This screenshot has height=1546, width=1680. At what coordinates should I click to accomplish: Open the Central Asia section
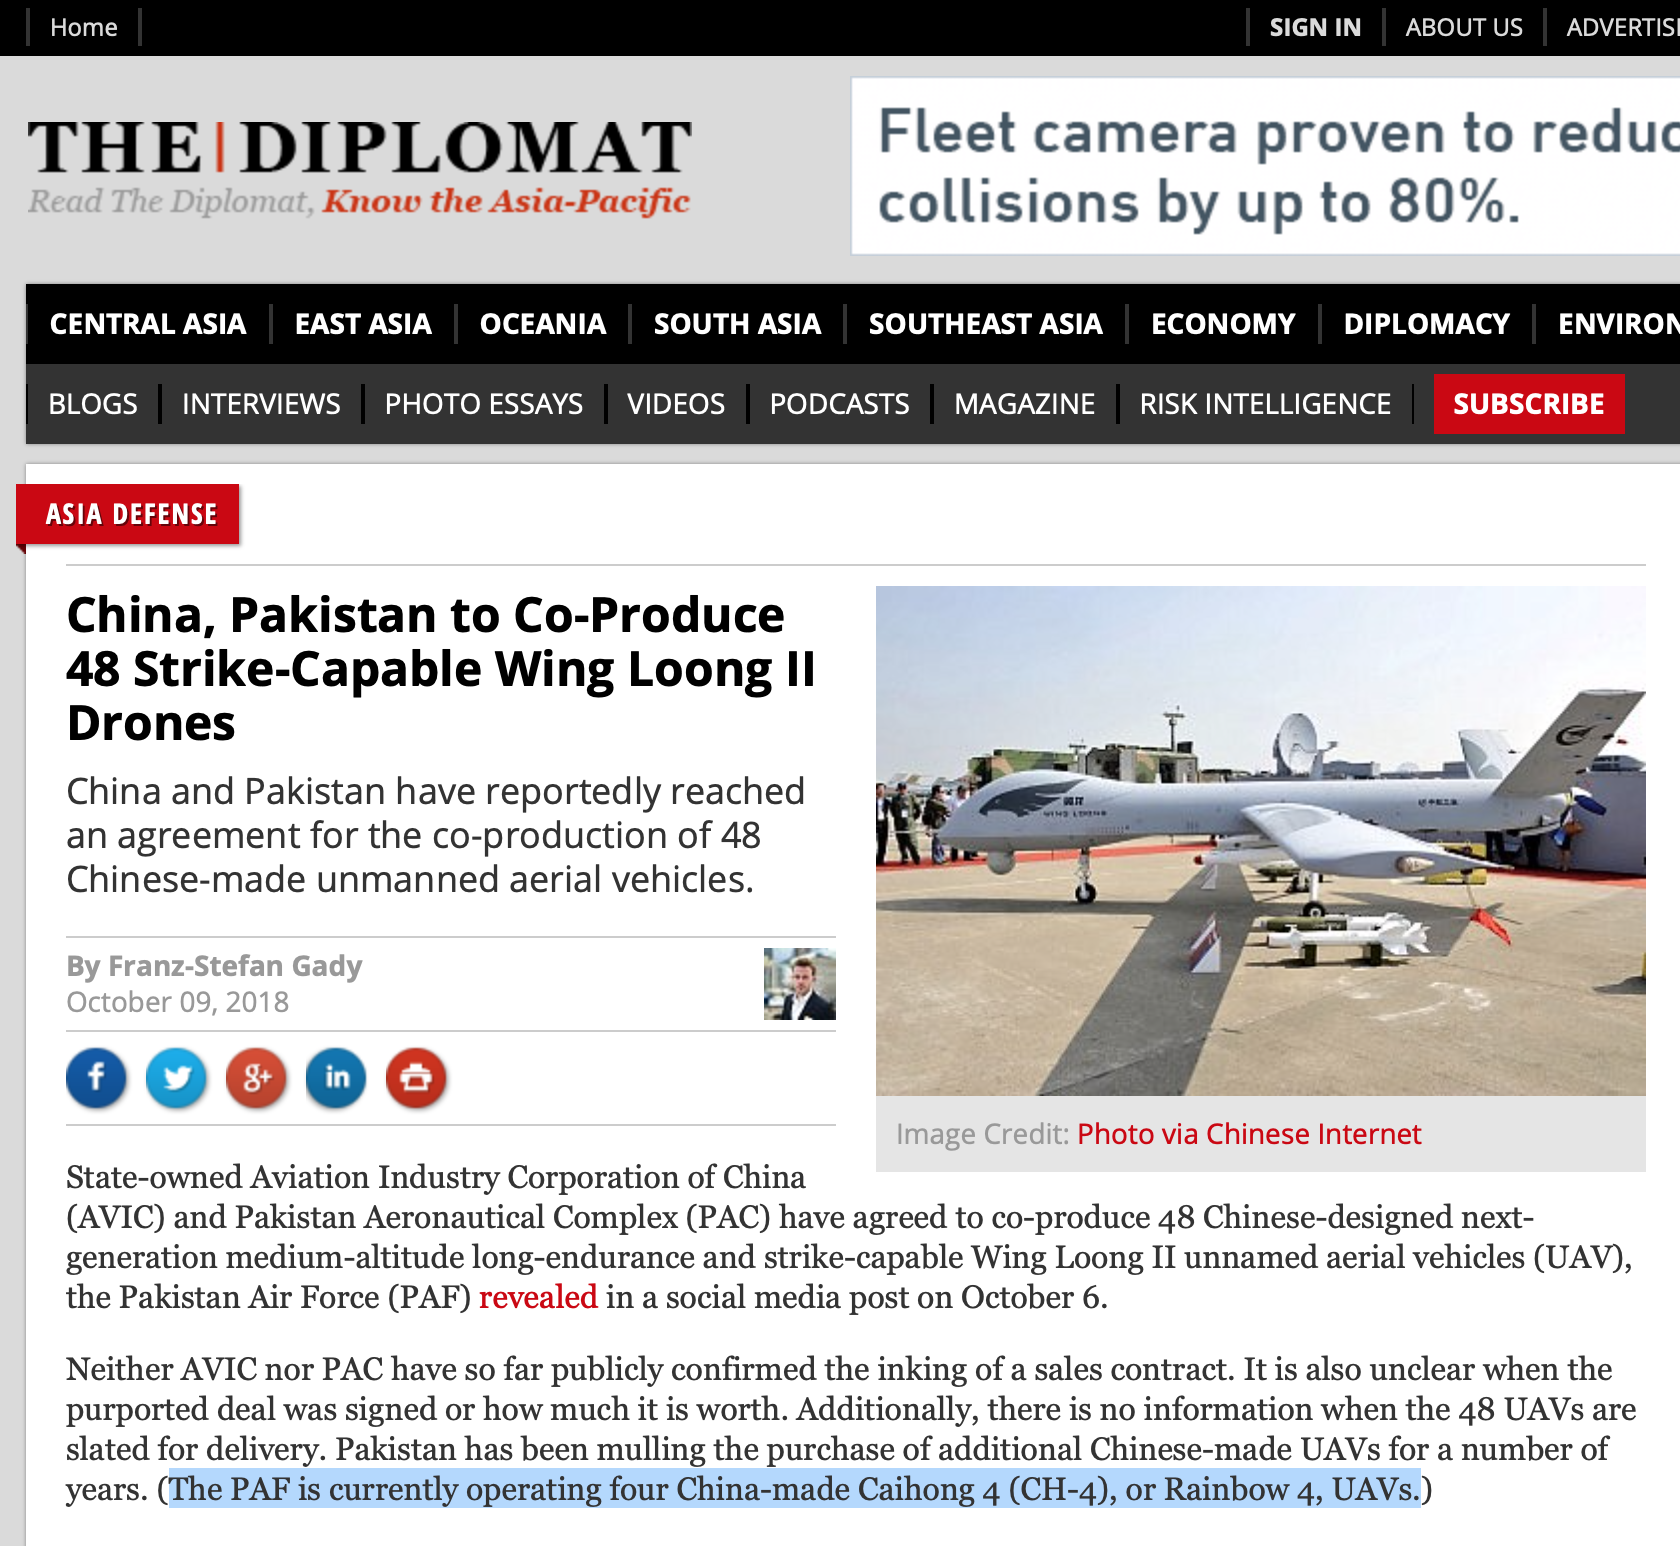pyautogui.click(x=148, y=324)
